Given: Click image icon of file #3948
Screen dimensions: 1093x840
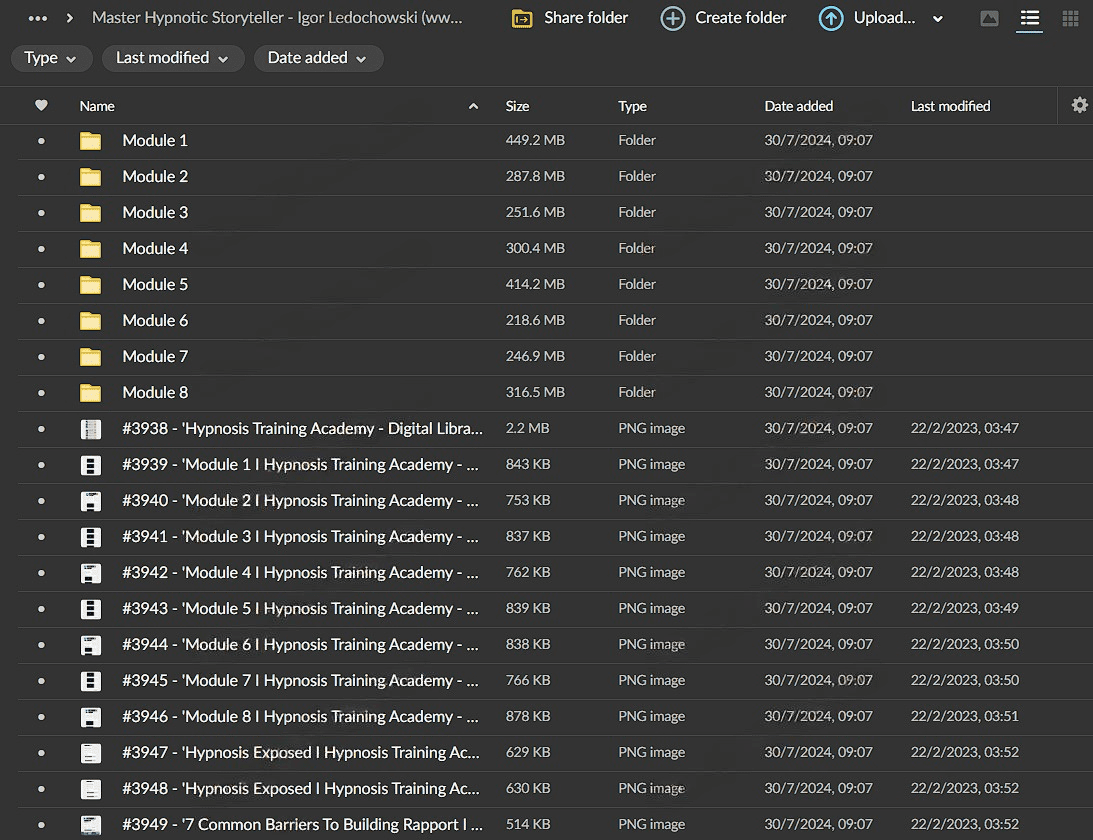Looking at the screenshot, I should pos(91,789).
